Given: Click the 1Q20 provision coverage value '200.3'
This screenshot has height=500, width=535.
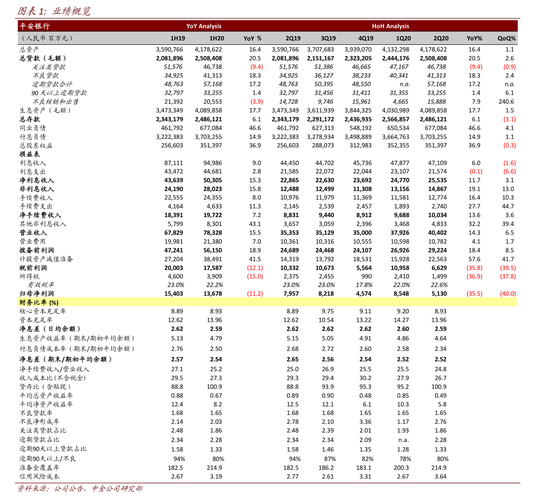Looking at the screenshot, I should point(401,468).
